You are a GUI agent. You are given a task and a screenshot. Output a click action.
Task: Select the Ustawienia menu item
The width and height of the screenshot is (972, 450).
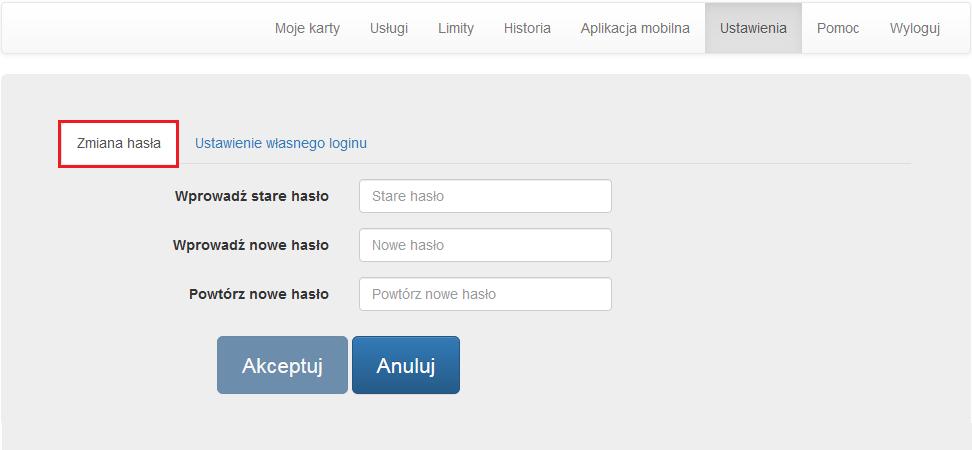click(753, 29)
